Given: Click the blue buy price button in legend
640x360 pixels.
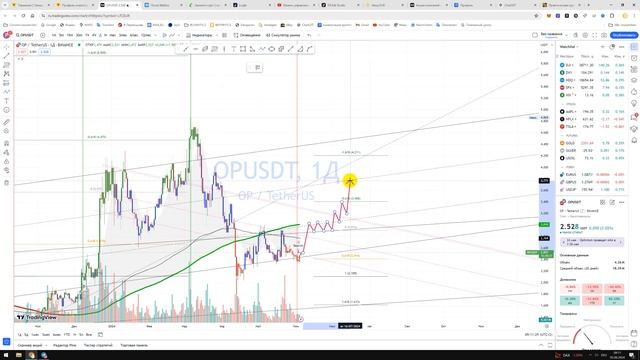Looking at the screenshot, I should (44, 52).
